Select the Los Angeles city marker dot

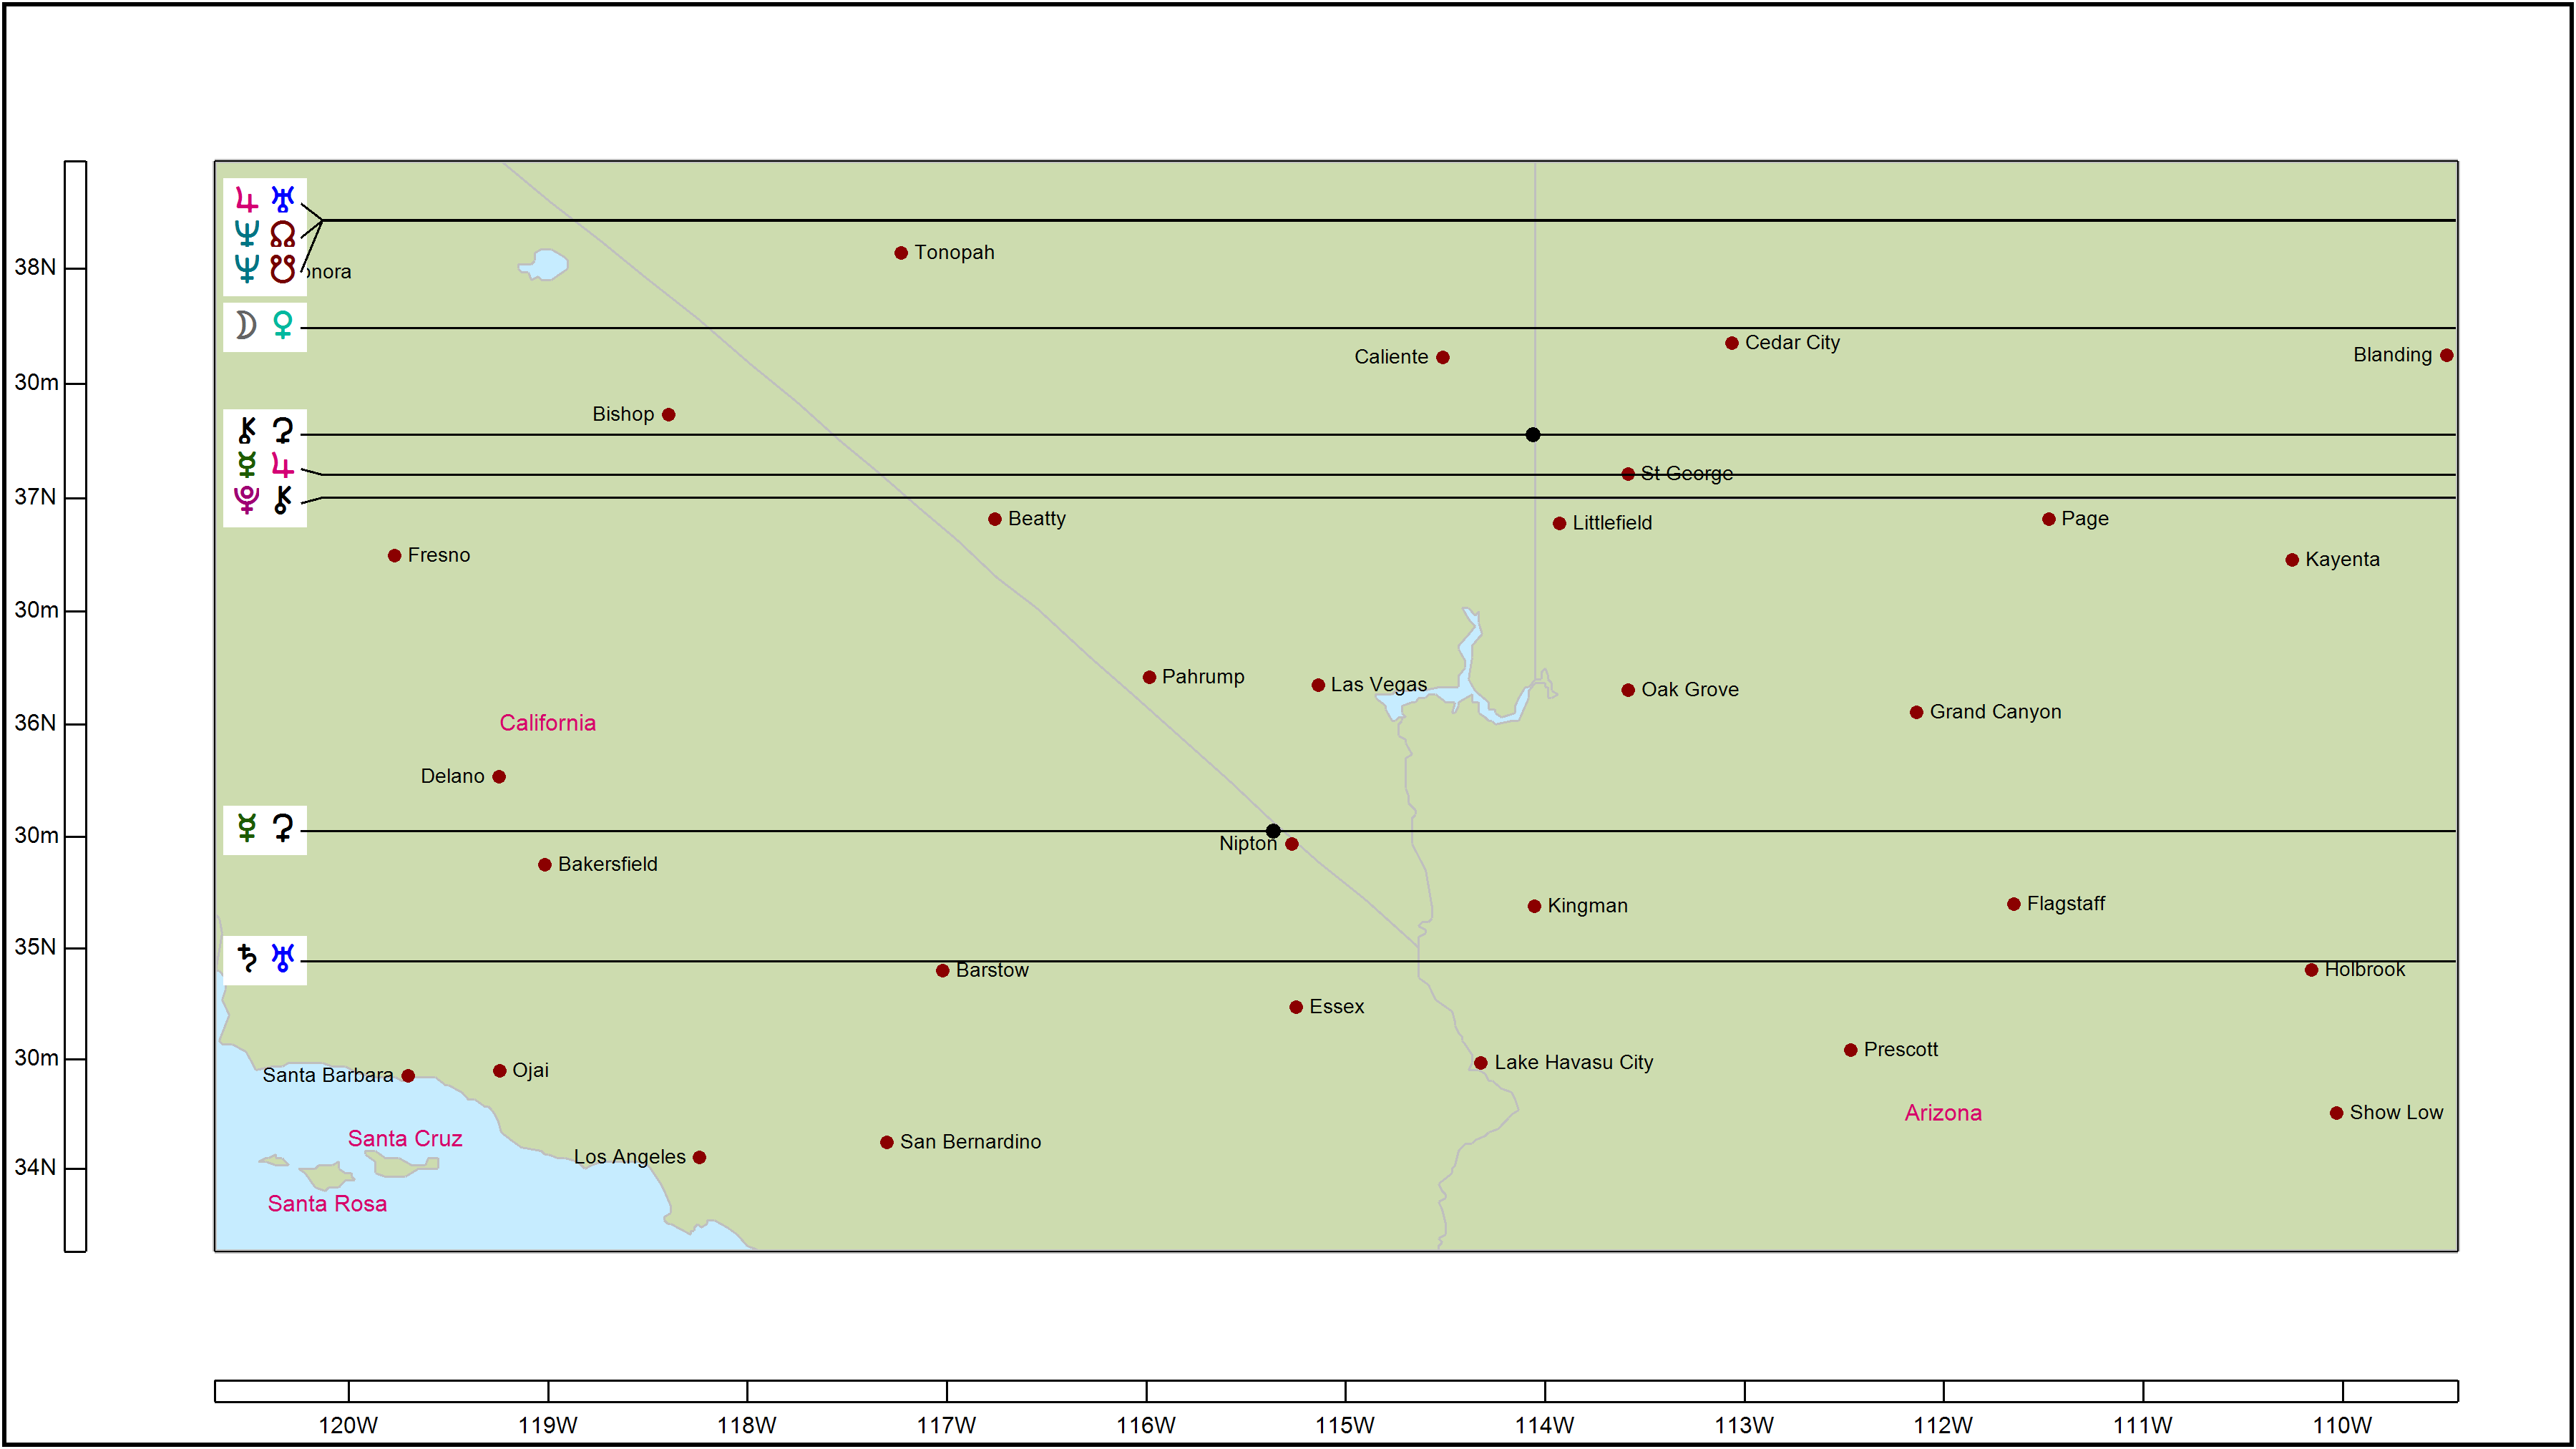click(x=700, y=1157)
